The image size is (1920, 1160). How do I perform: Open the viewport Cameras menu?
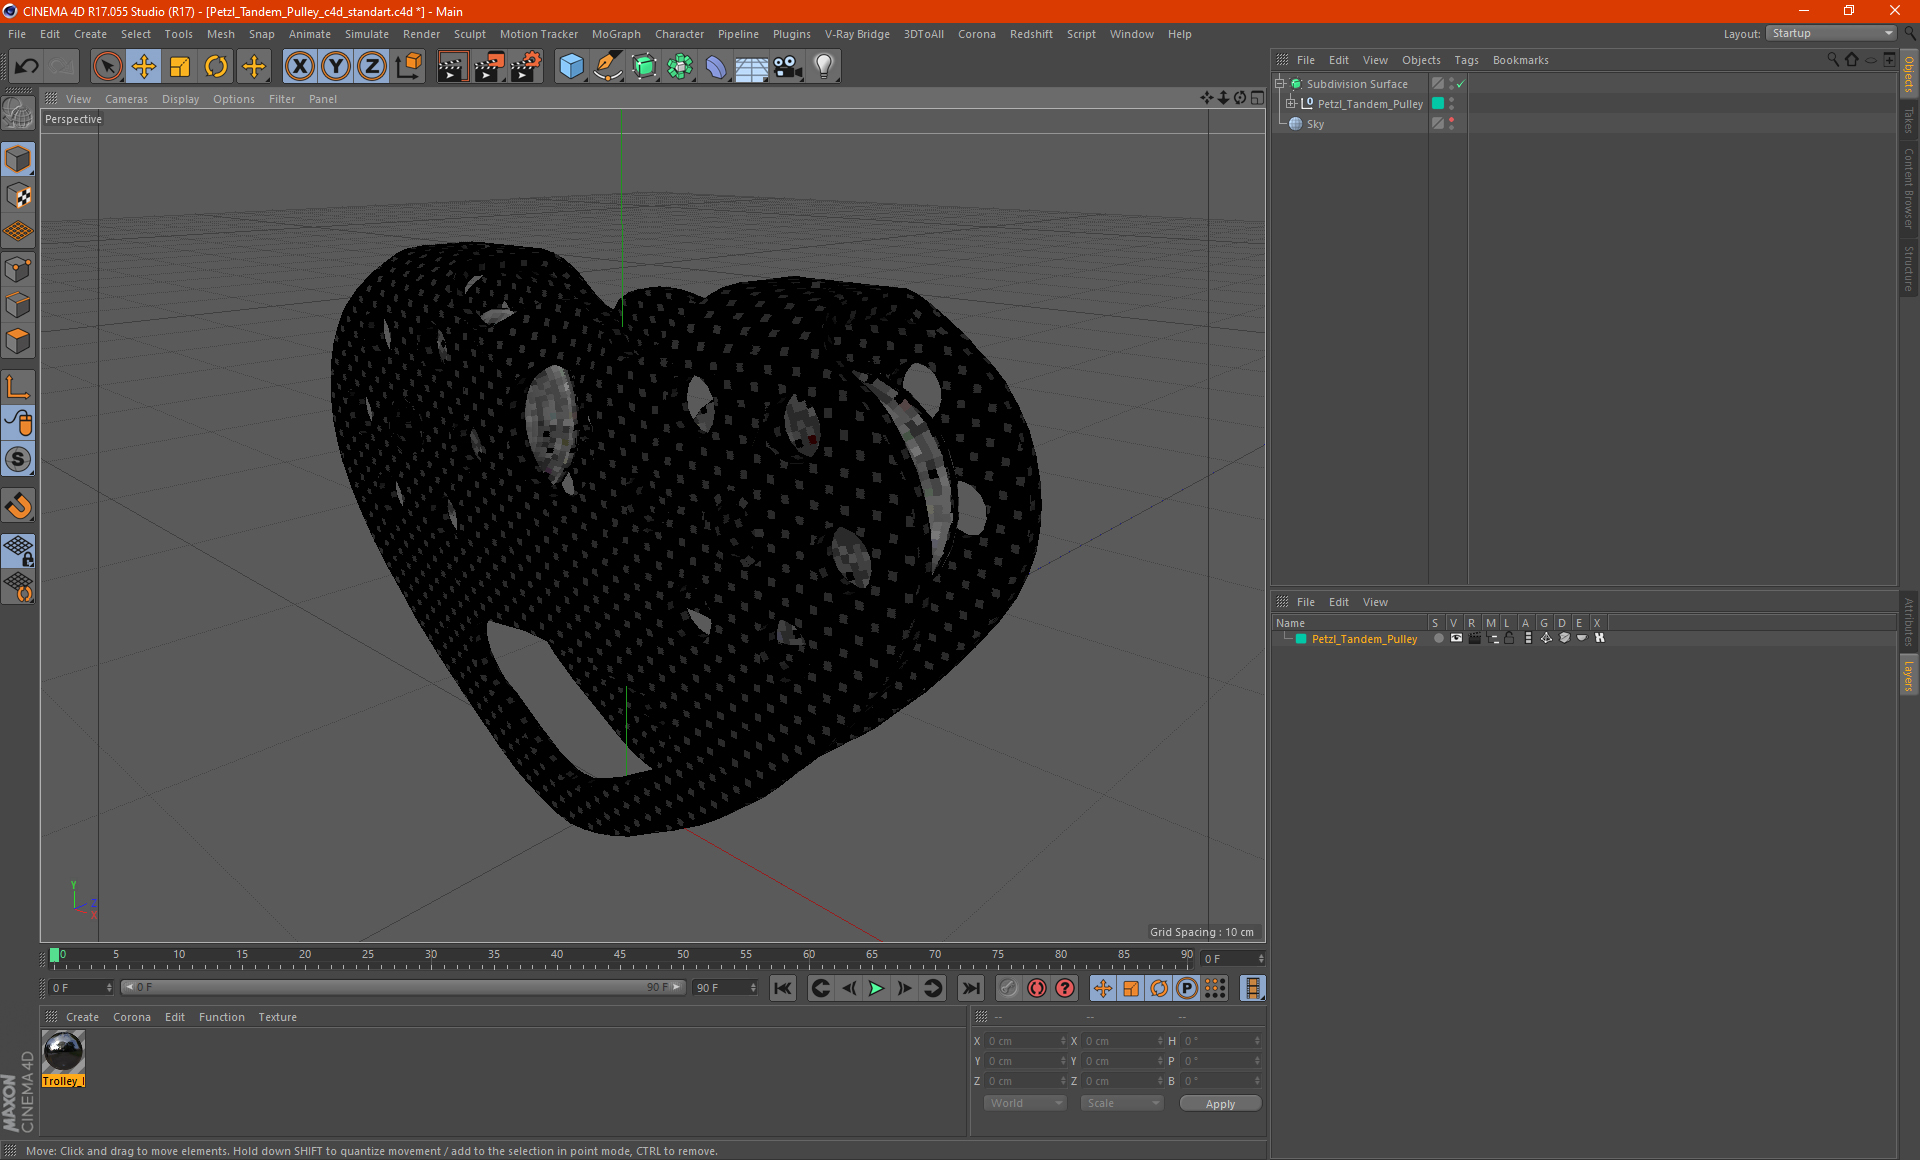[x=126, y=99]
